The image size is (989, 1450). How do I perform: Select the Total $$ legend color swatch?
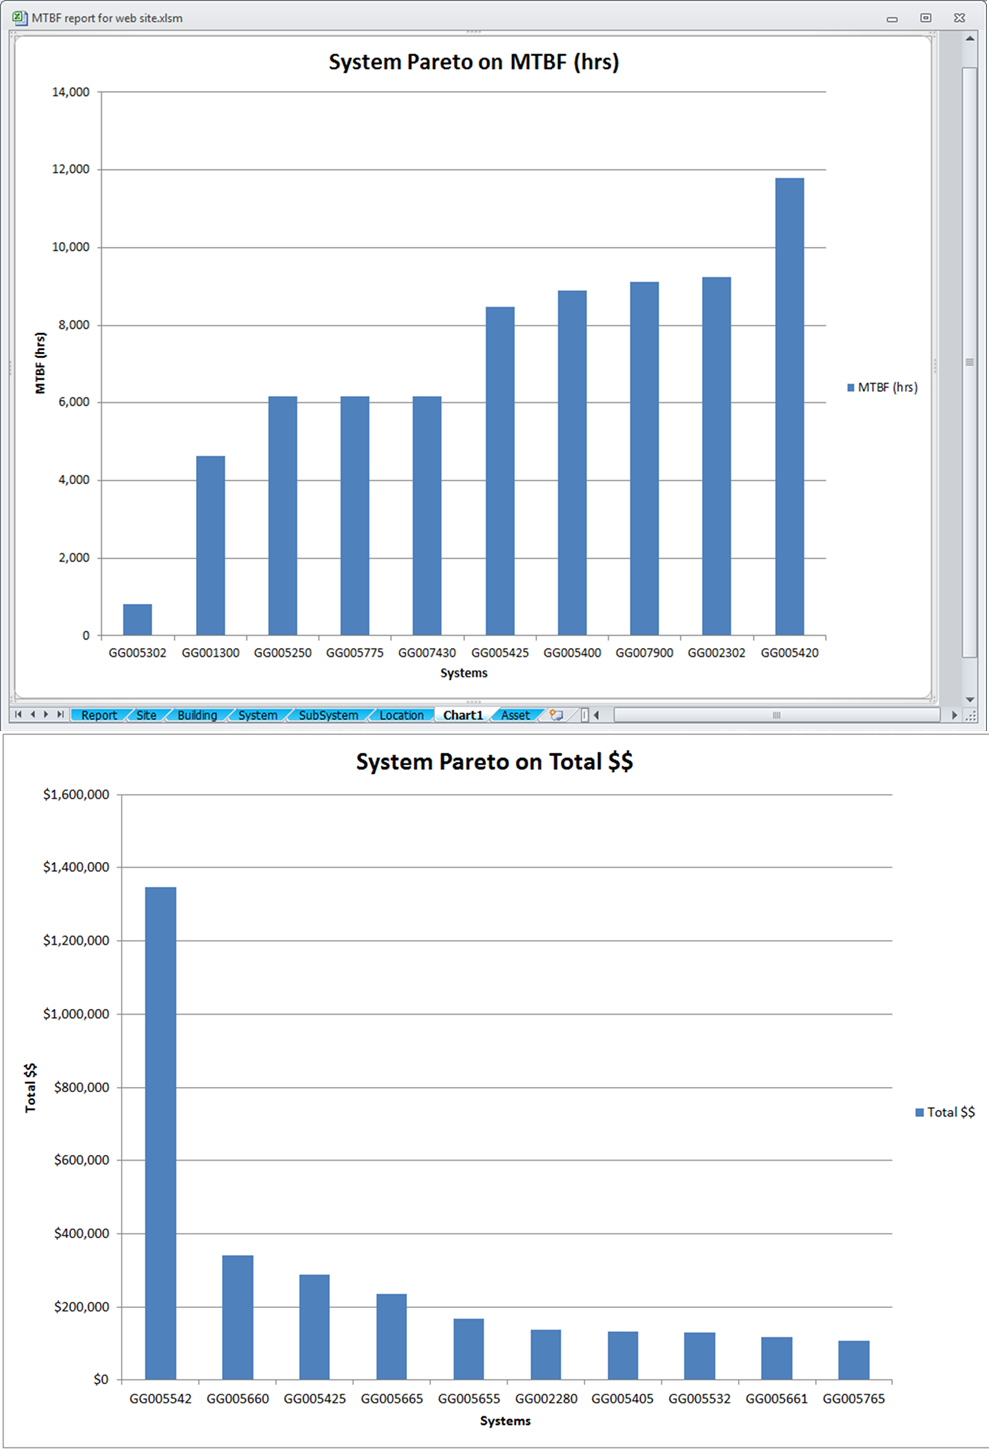919,1112
